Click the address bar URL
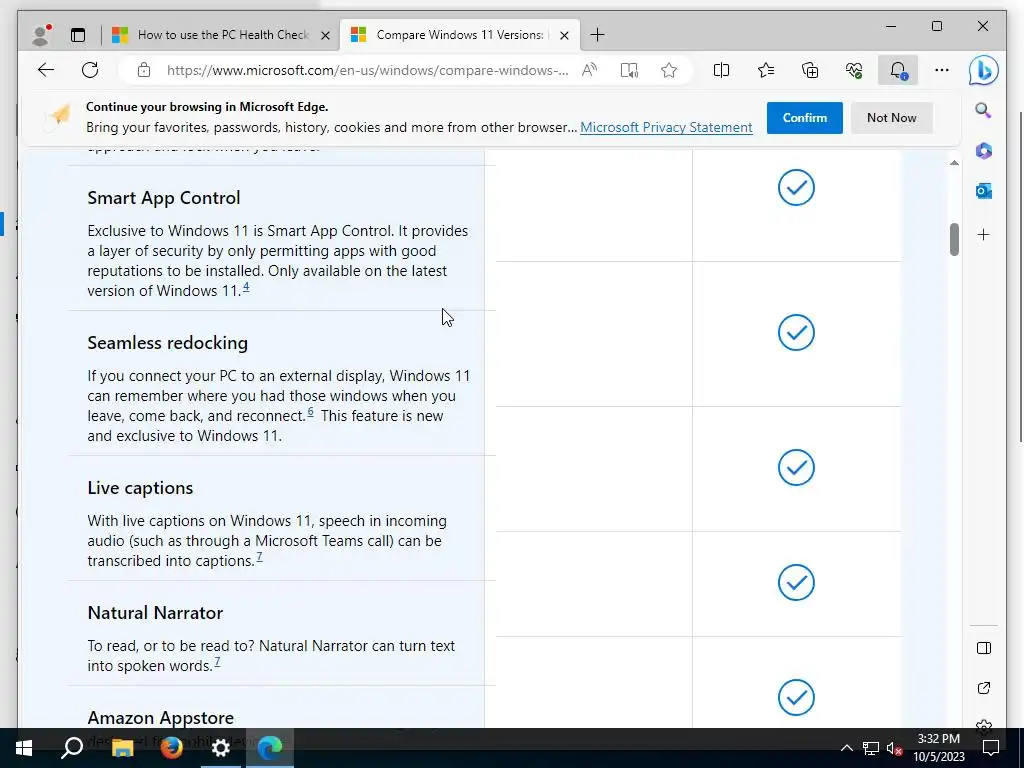The height and width of the screenshot is (768, 1024). pyautogui.click(x=367, y=70)
